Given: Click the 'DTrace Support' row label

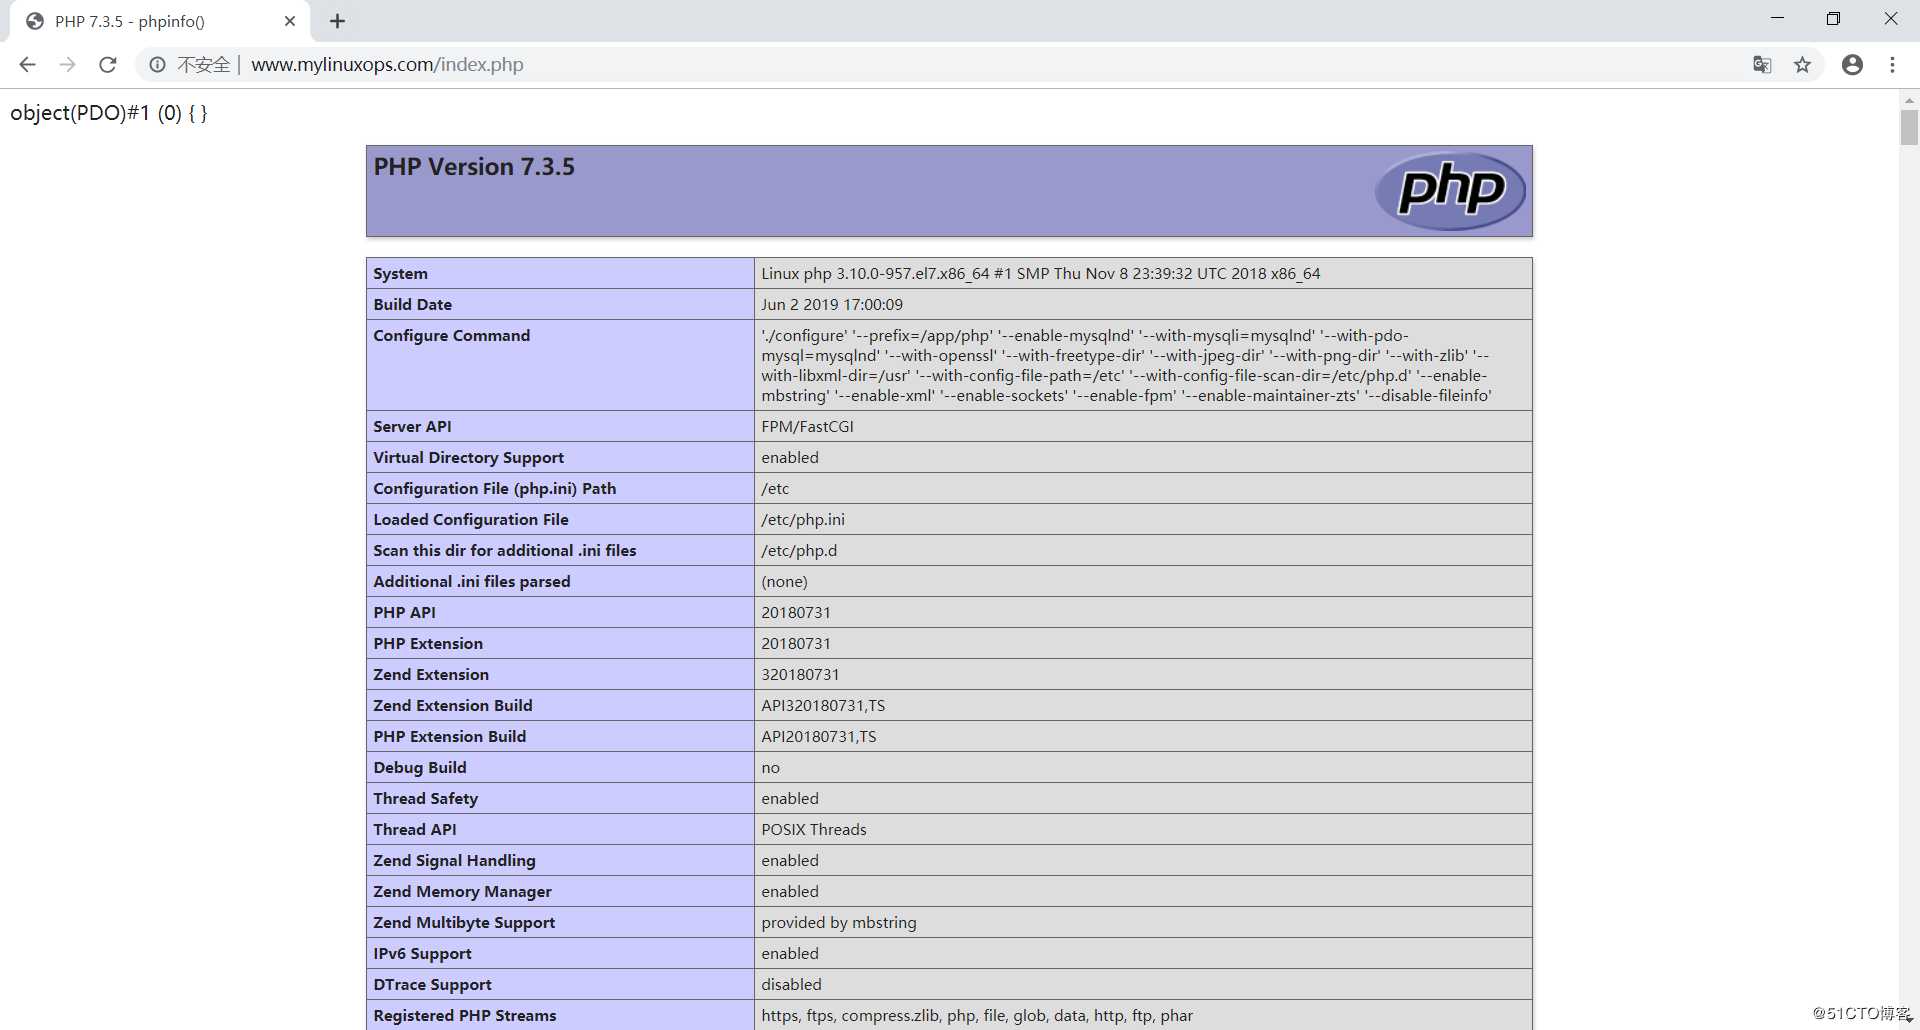Looking at the screenshot, I should tap(432, 985).
